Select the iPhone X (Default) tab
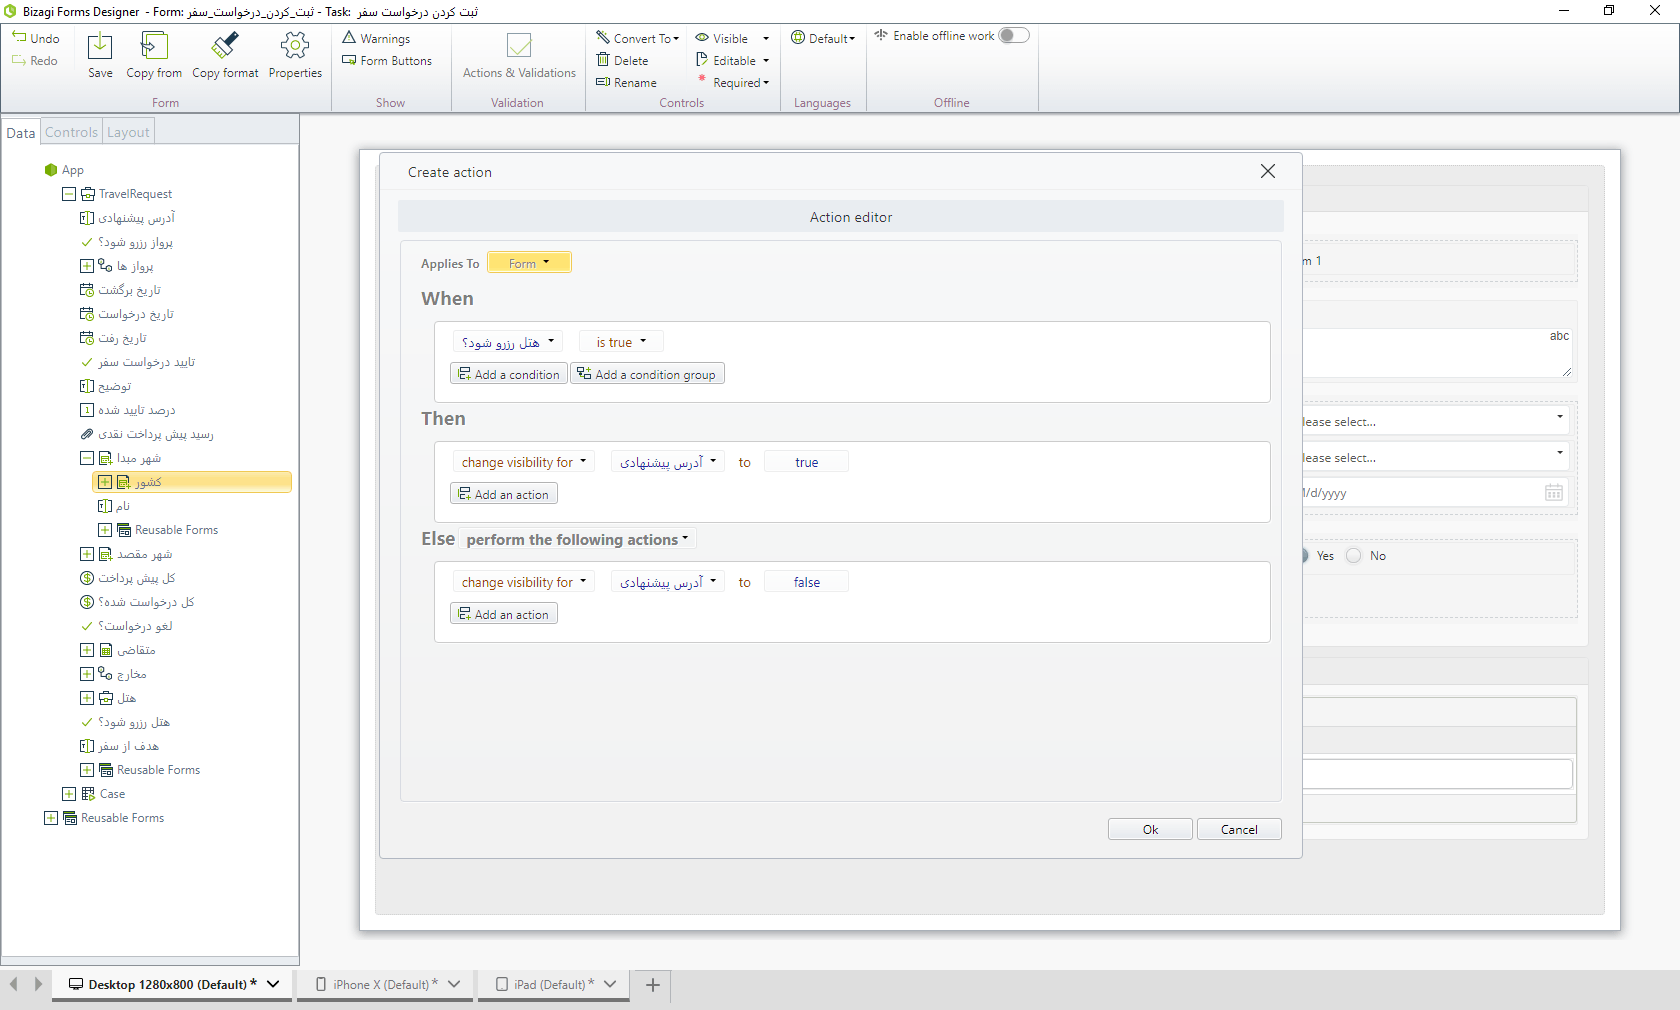The image size is (1680, 1010). click(x=386, y=985)
